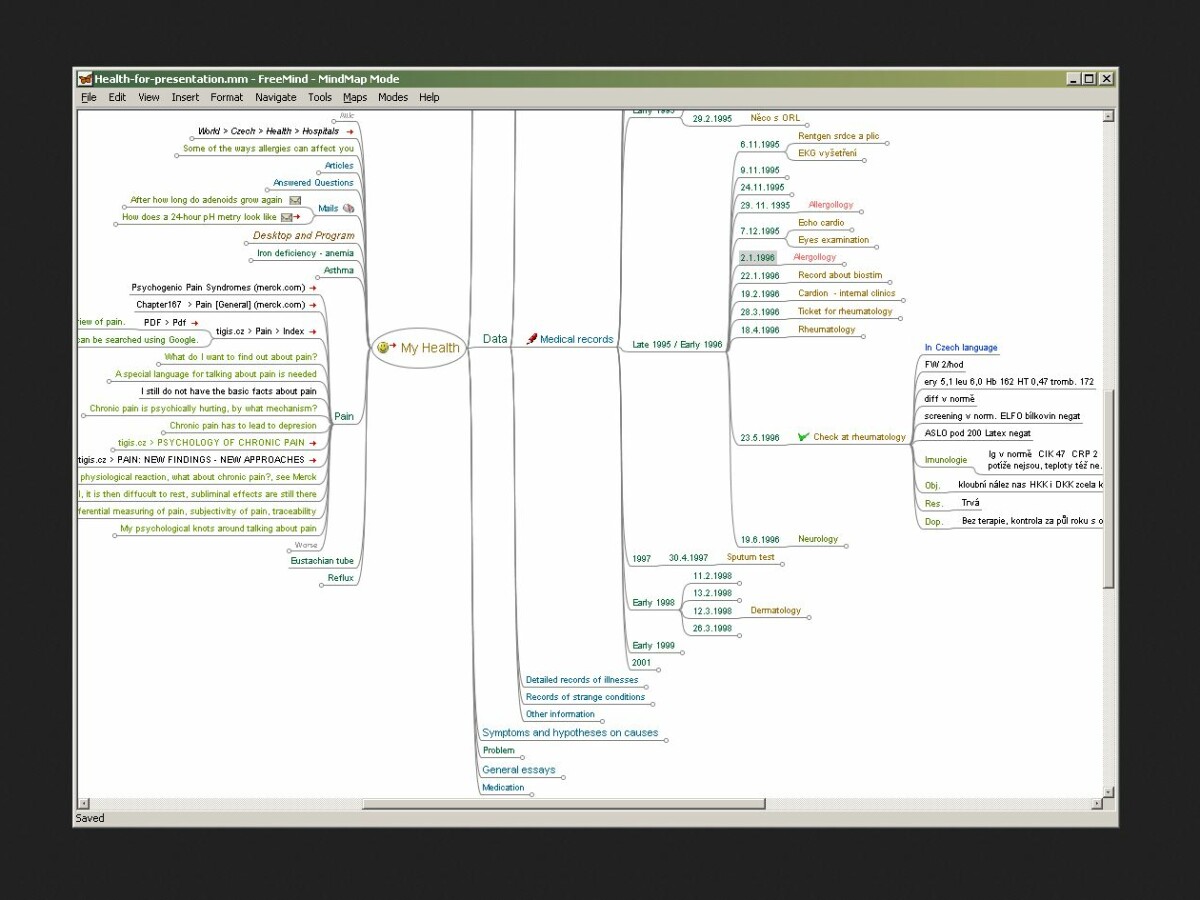The height and width of the screenshot is (900, 1200).
Task: Open the Maps menu
Action: point(355,97)
